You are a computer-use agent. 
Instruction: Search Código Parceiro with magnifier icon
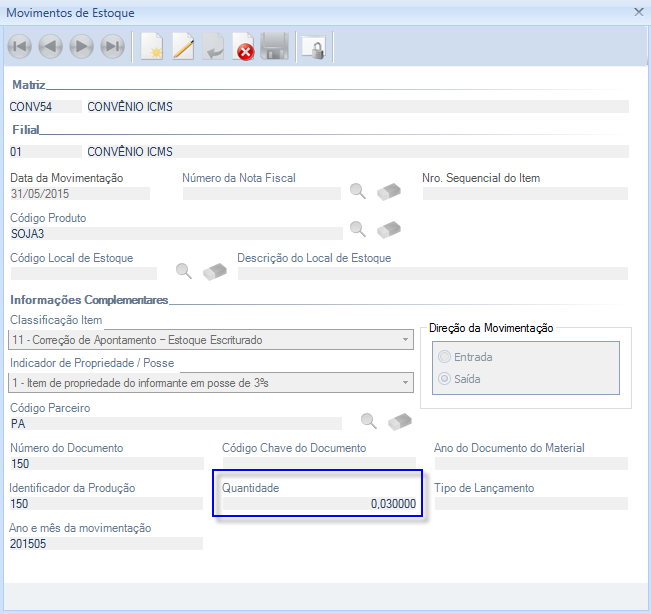click(369, 421)
